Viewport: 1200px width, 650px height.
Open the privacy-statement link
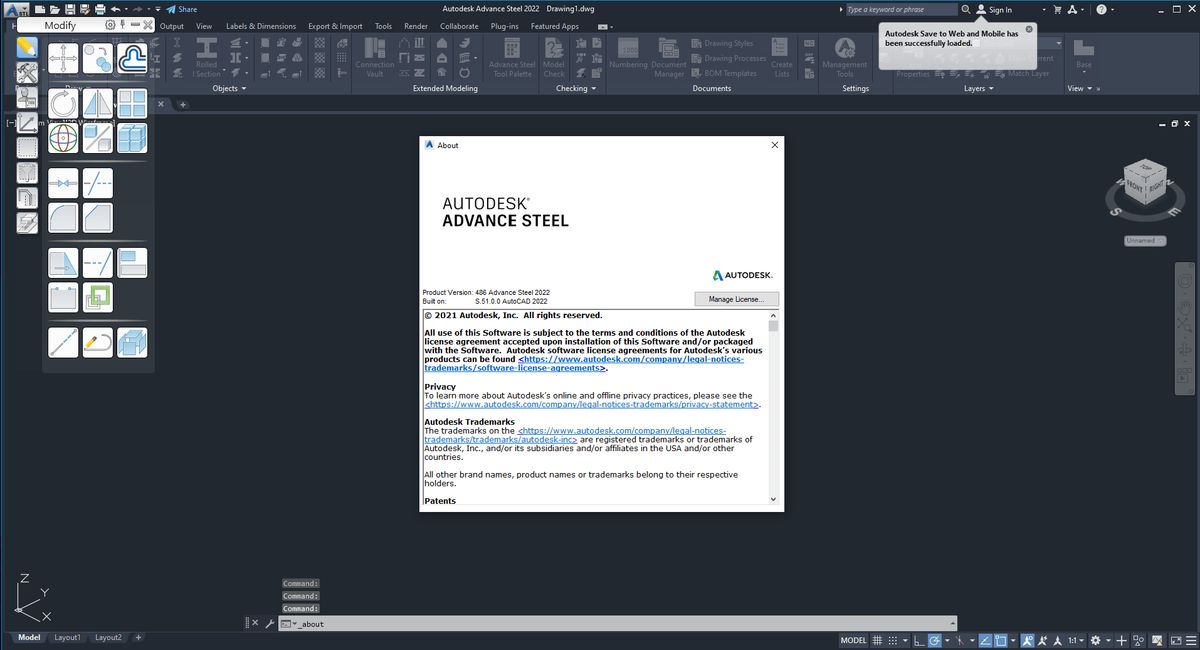click(x=592, y=405)
